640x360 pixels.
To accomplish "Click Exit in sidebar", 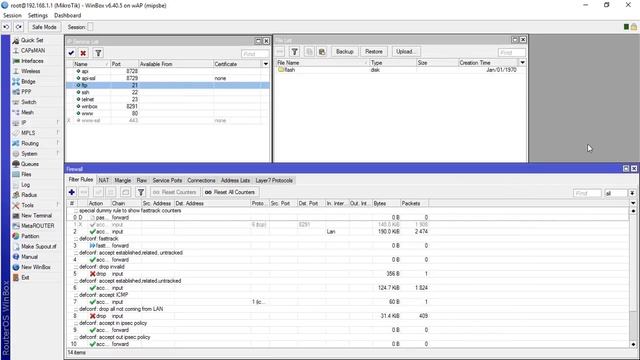I will click(25, 278).
